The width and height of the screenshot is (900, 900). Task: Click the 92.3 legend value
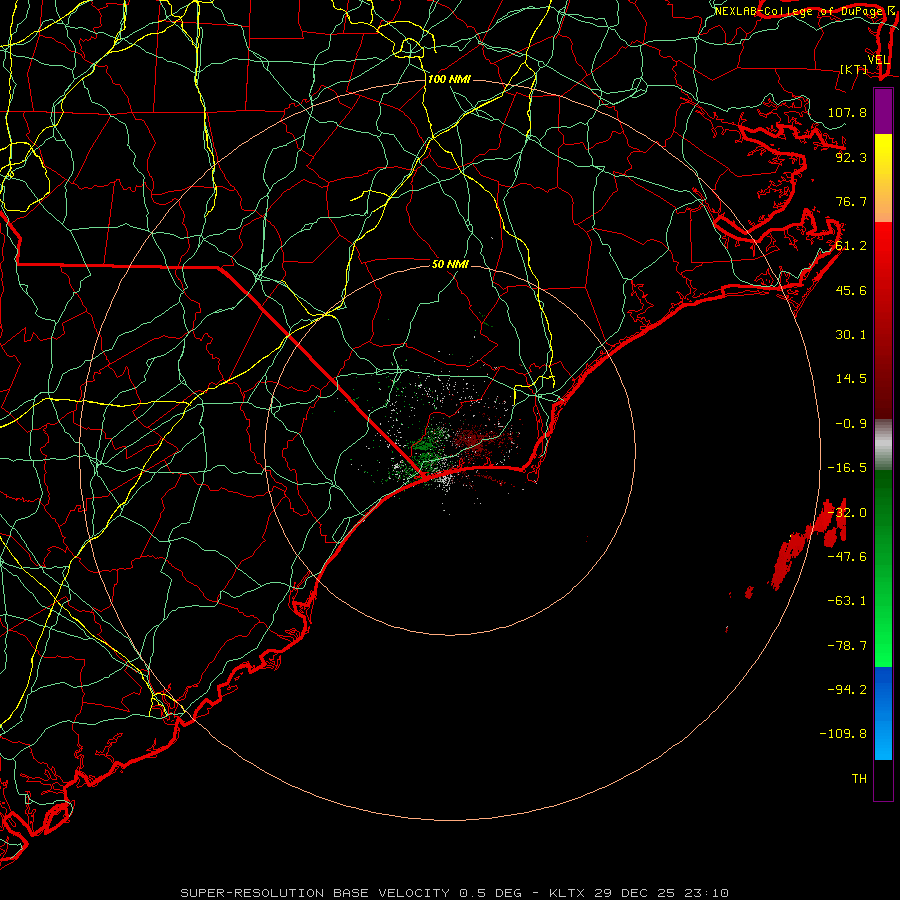[851, 157]
